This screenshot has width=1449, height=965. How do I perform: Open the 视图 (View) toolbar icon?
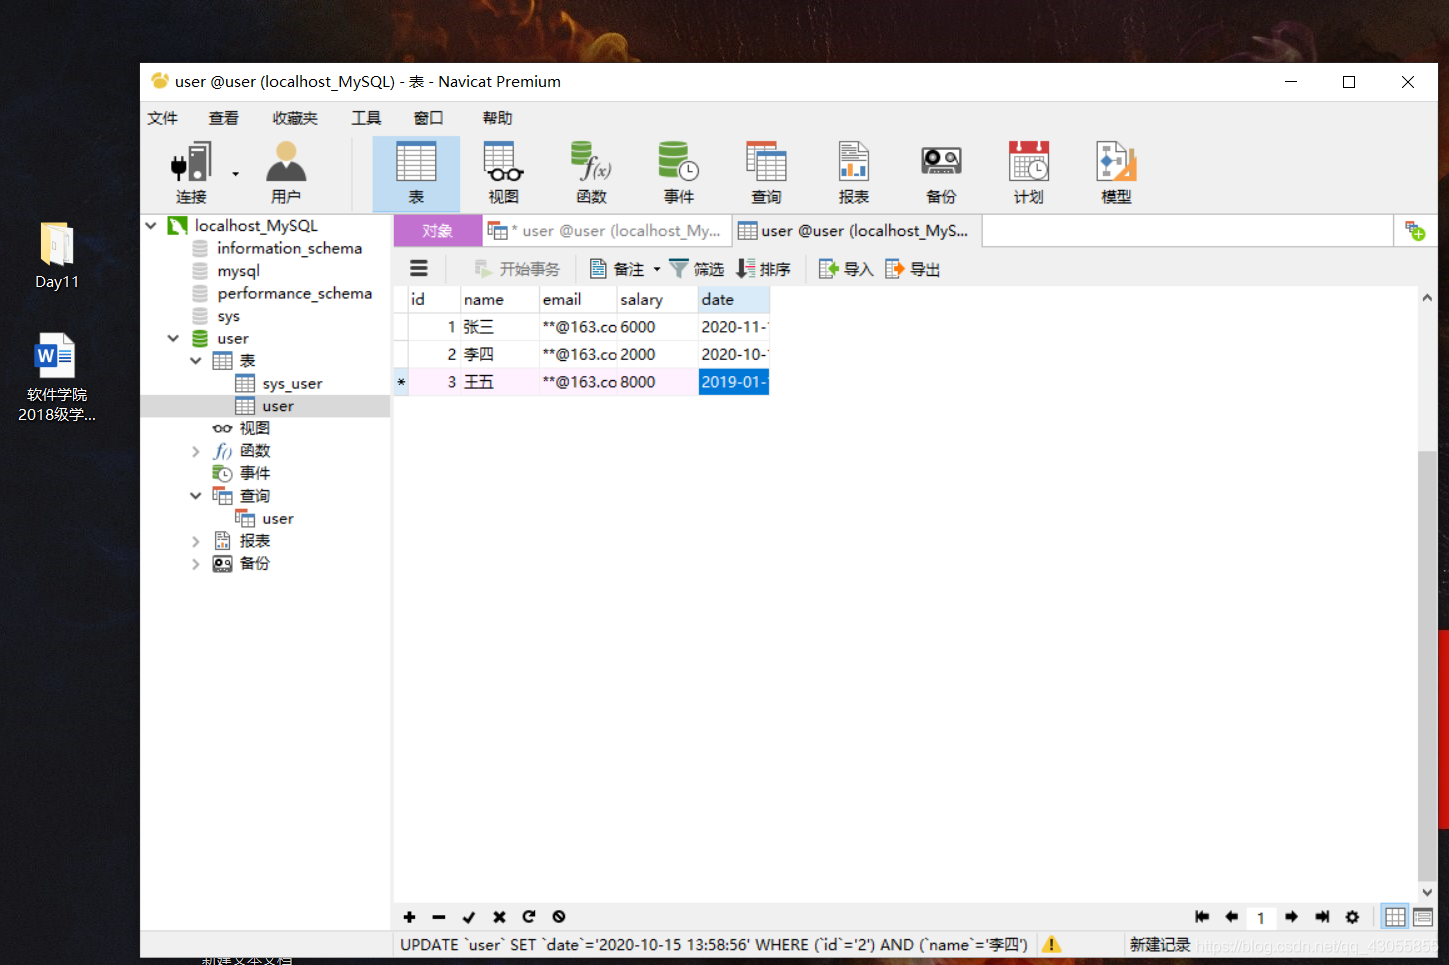pos(503,173)
